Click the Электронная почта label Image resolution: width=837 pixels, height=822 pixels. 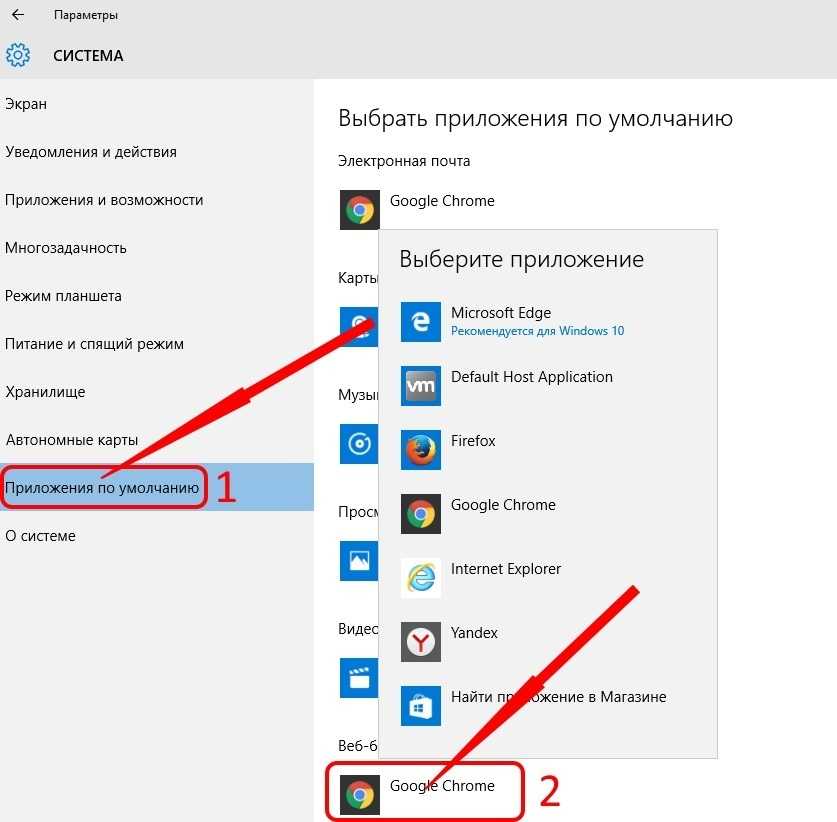pyautogui.click(x=404, y=161)
